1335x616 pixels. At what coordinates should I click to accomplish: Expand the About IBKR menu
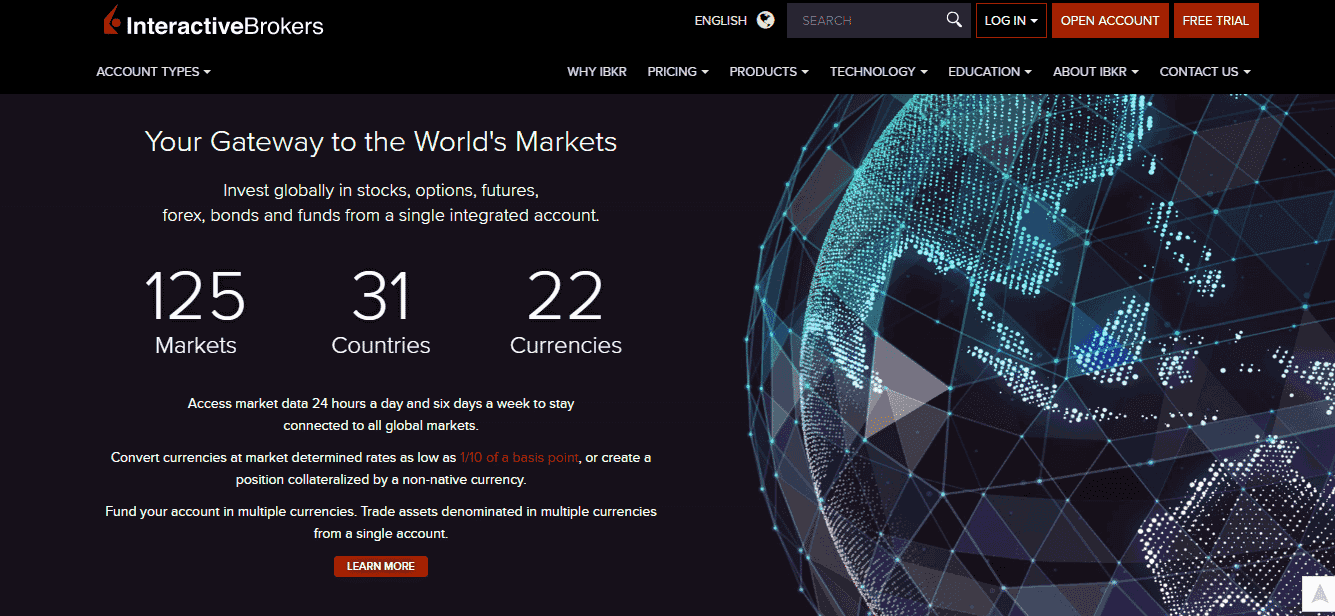(x=1096, y=72)
